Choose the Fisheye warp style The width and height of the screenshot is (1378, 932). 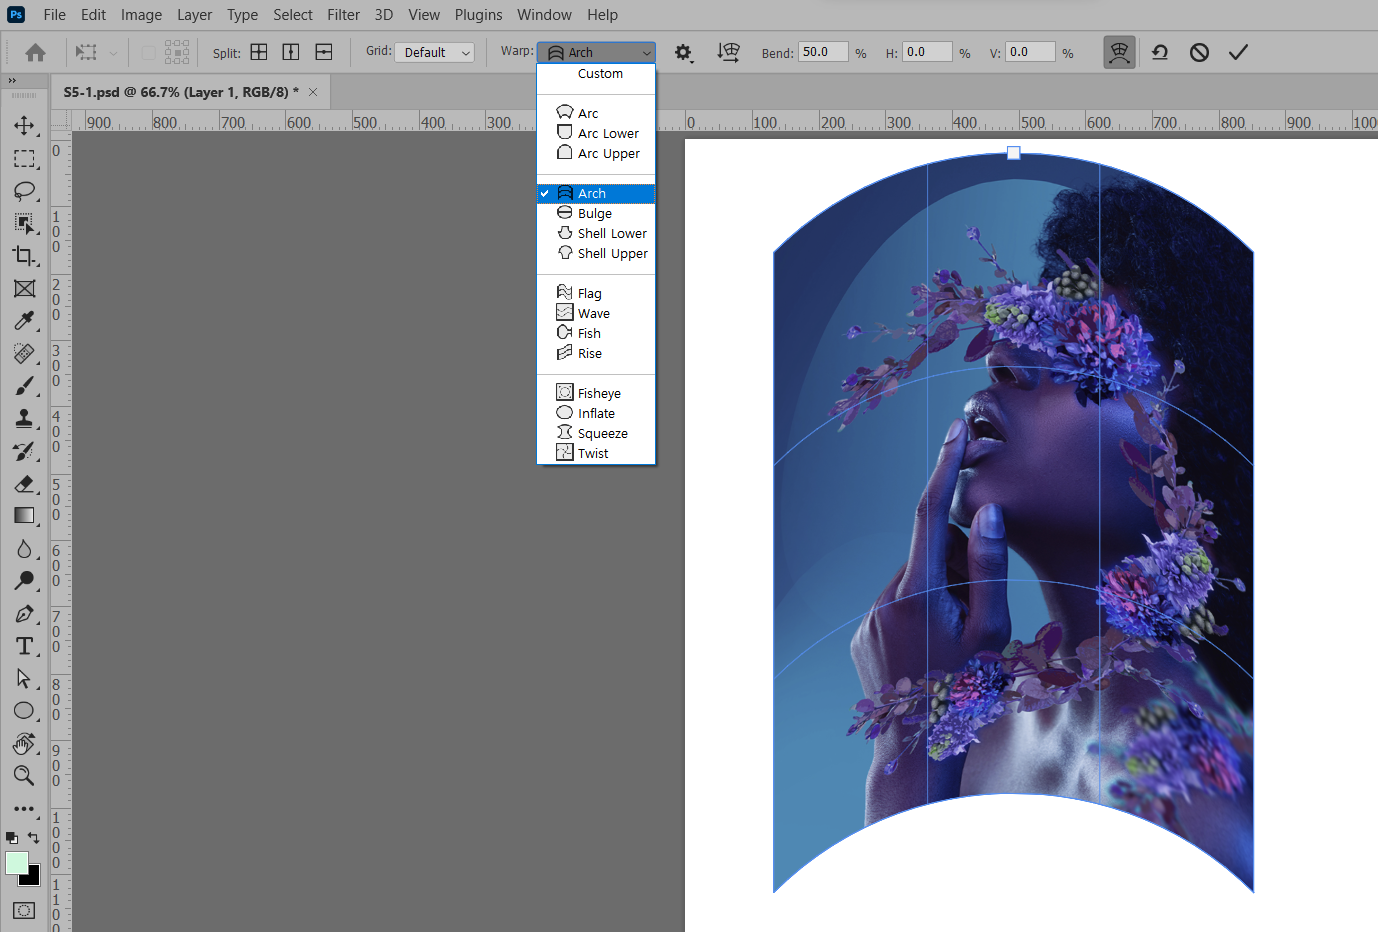[x=596, y=393]
